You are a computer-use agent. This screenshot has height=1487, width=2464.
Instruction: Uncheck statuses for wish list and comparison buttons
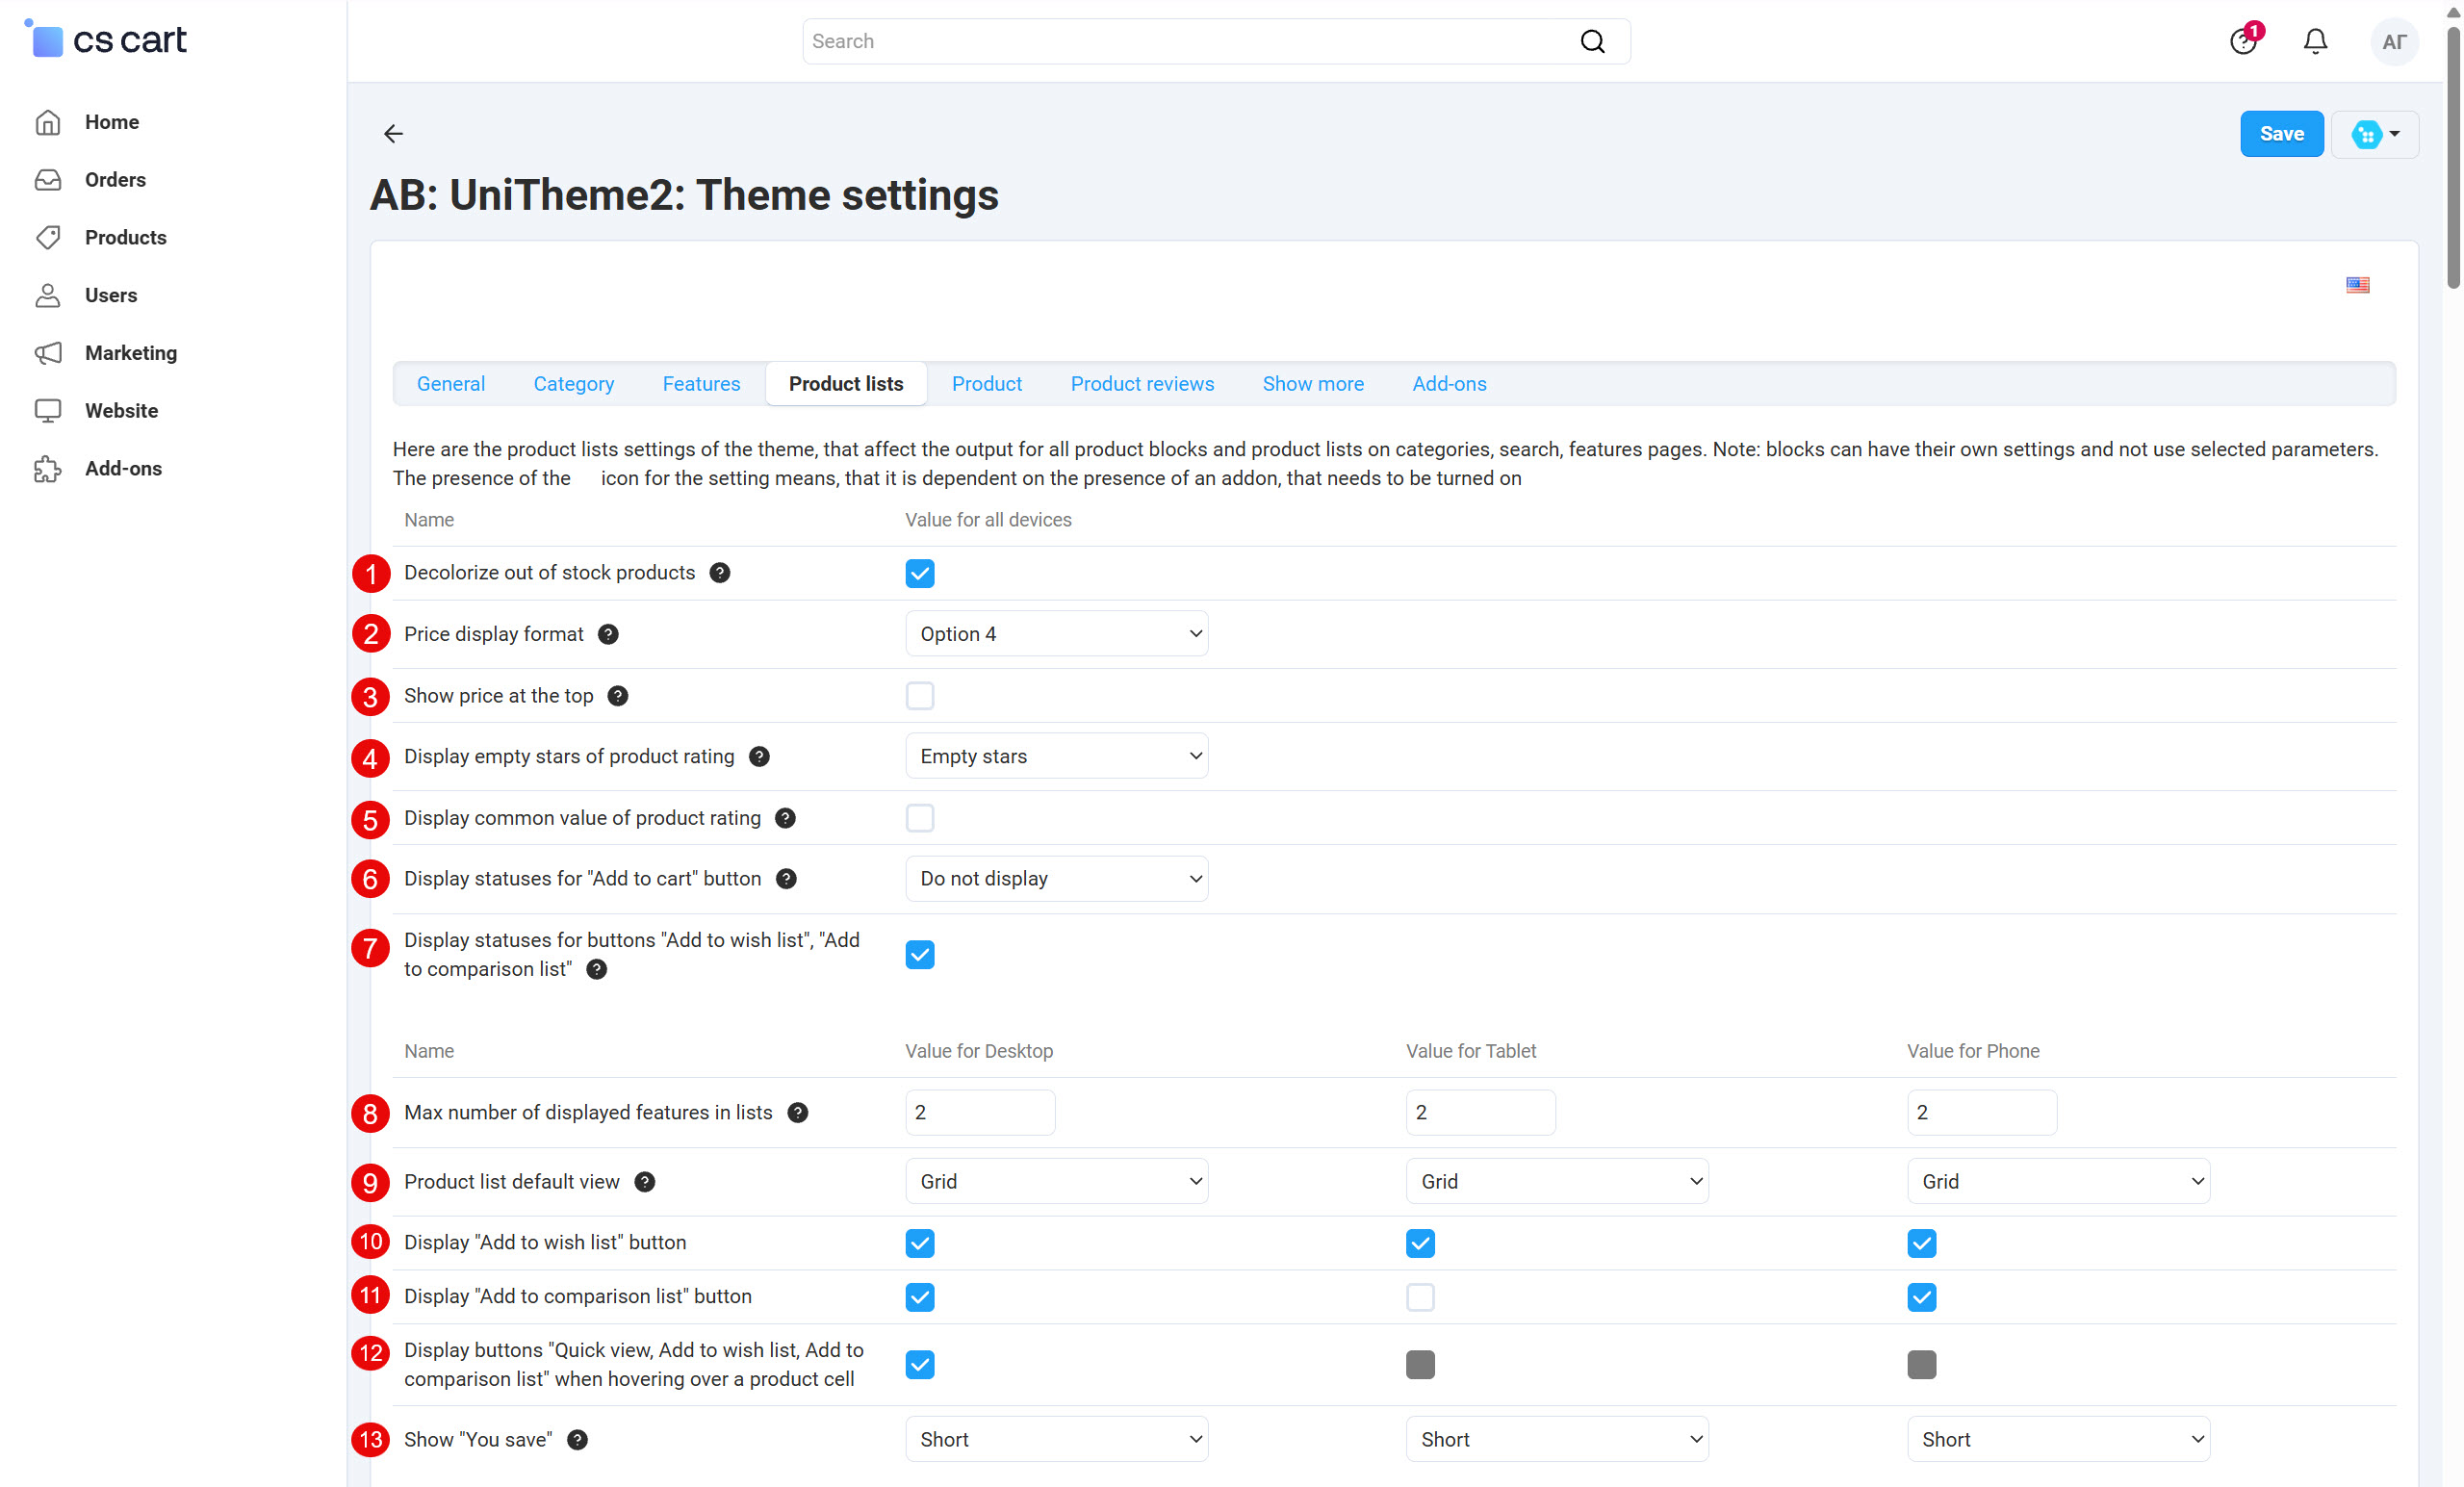coord(919,955)
